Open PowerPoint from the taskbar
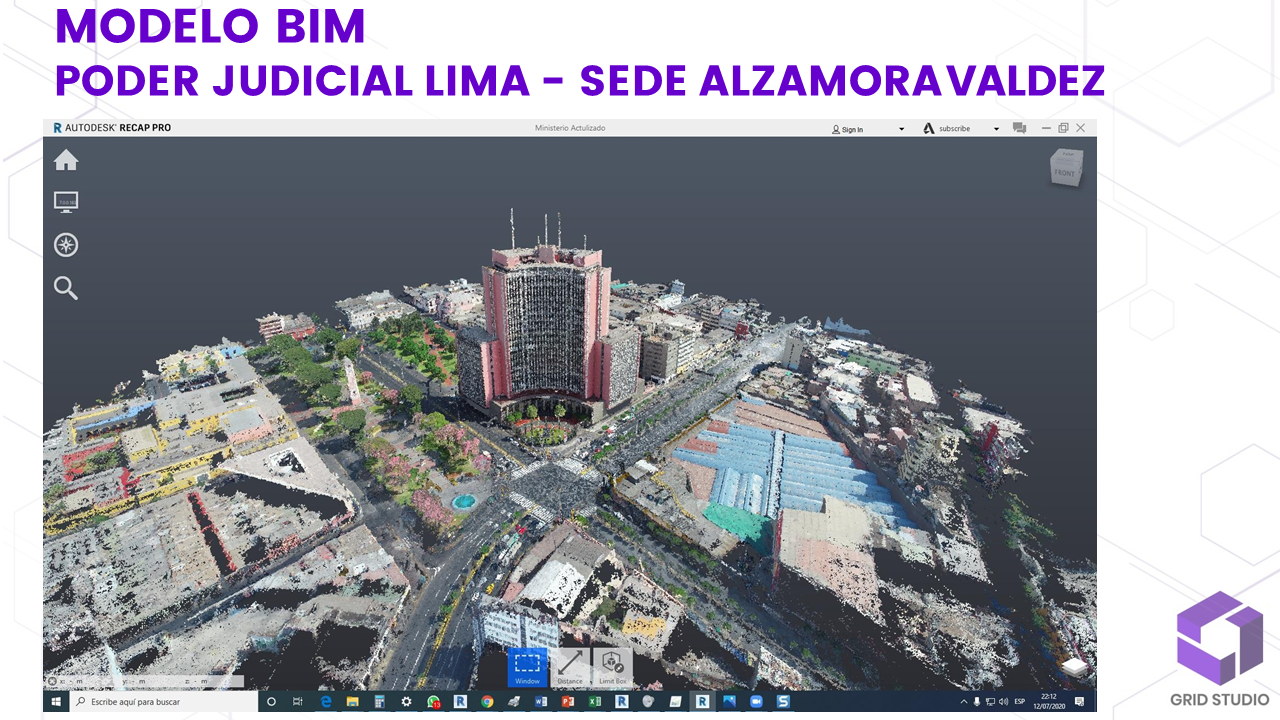Viewport: 1280px width, 720px height. [x=568, y=702]
